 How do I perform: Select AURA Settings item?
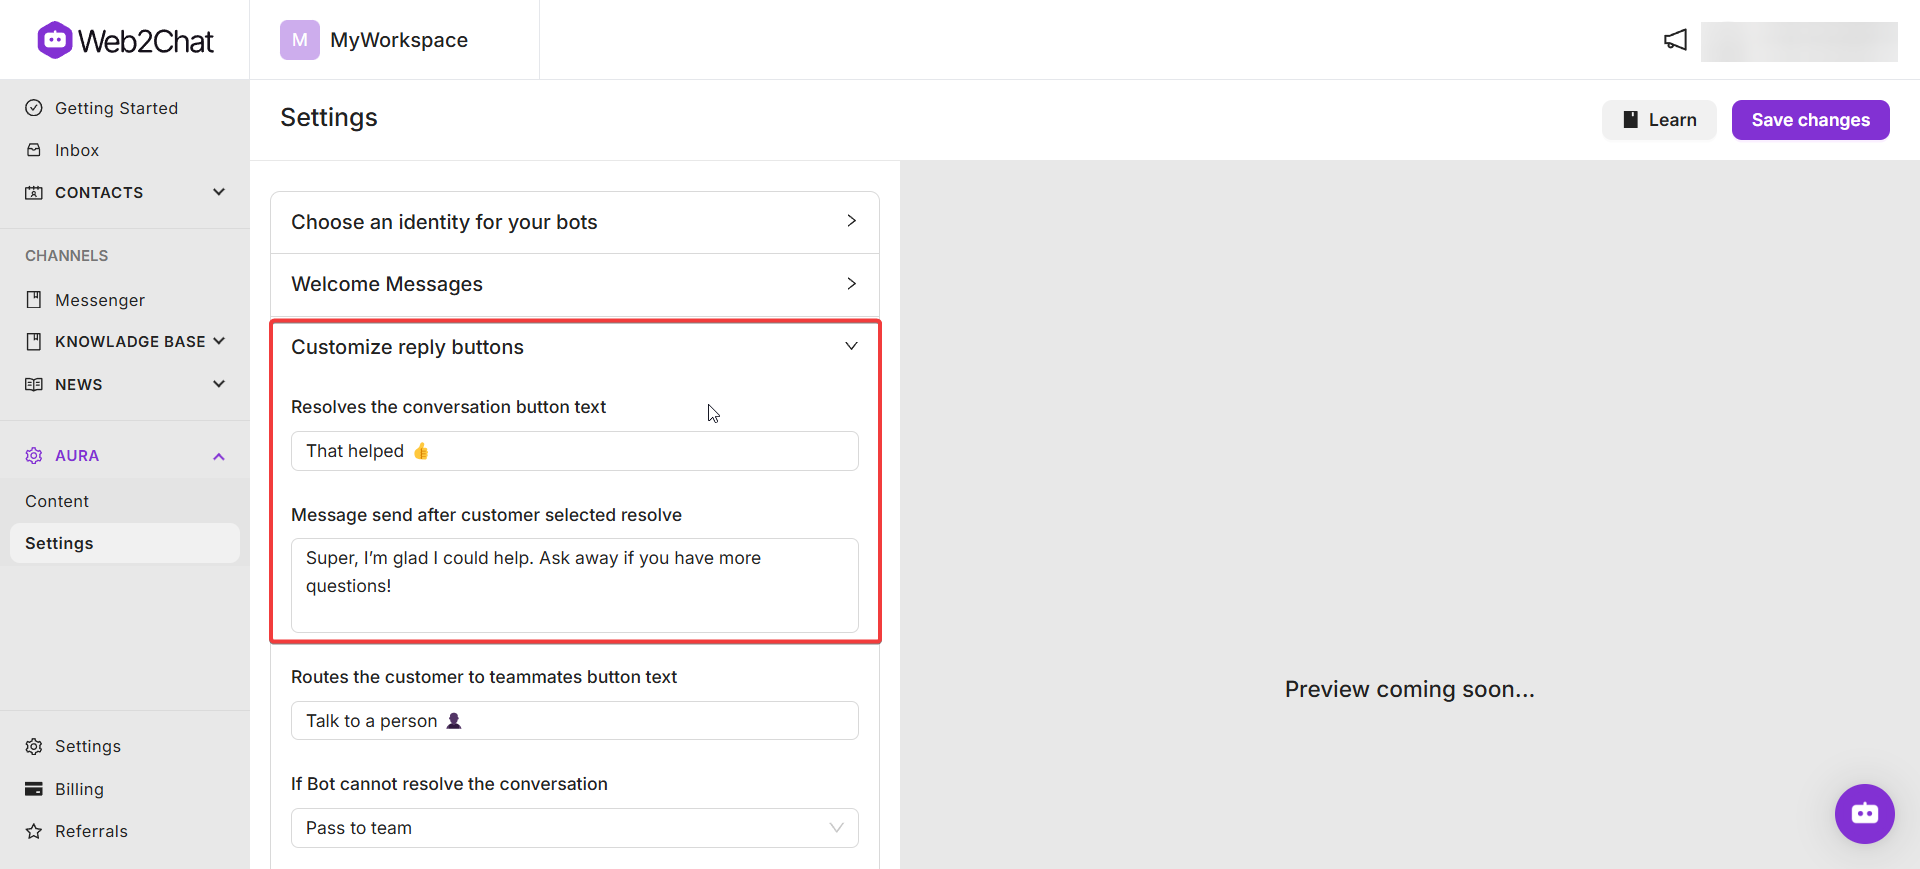(125, 543)
